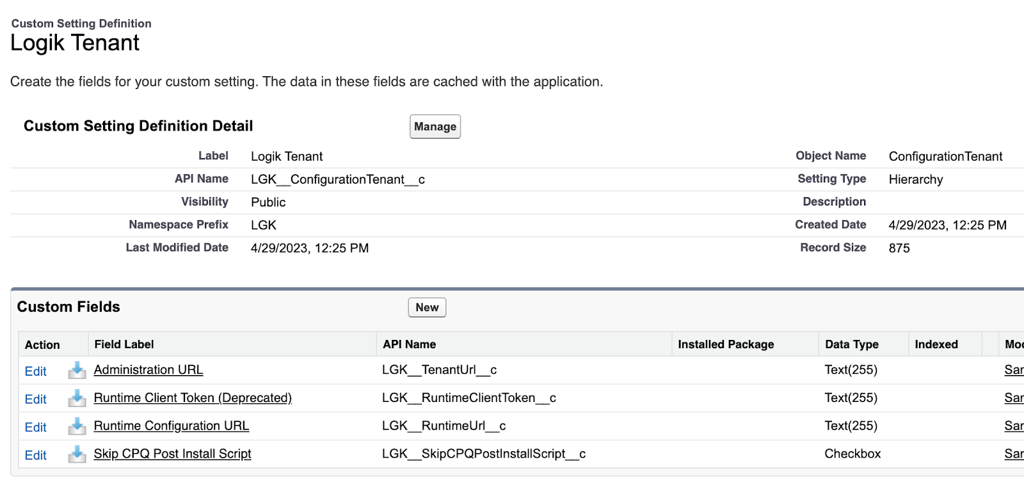Click the download icon beside Runtime Configuration URL

pyautogui.click(x=77, y=426)
